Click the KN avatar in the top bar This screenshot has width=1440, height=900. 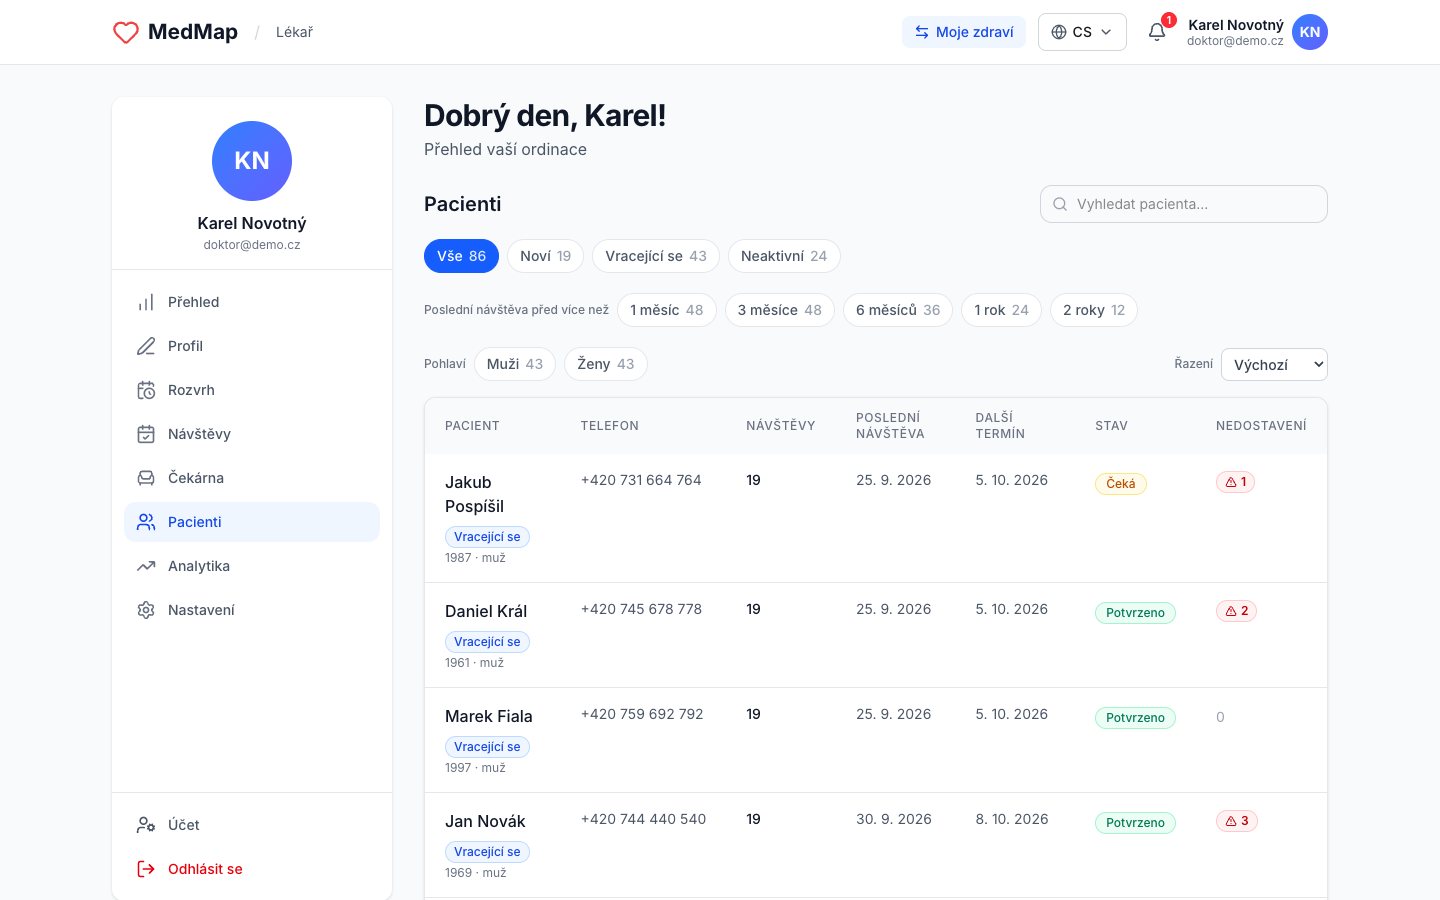(x=1310, y=32)
